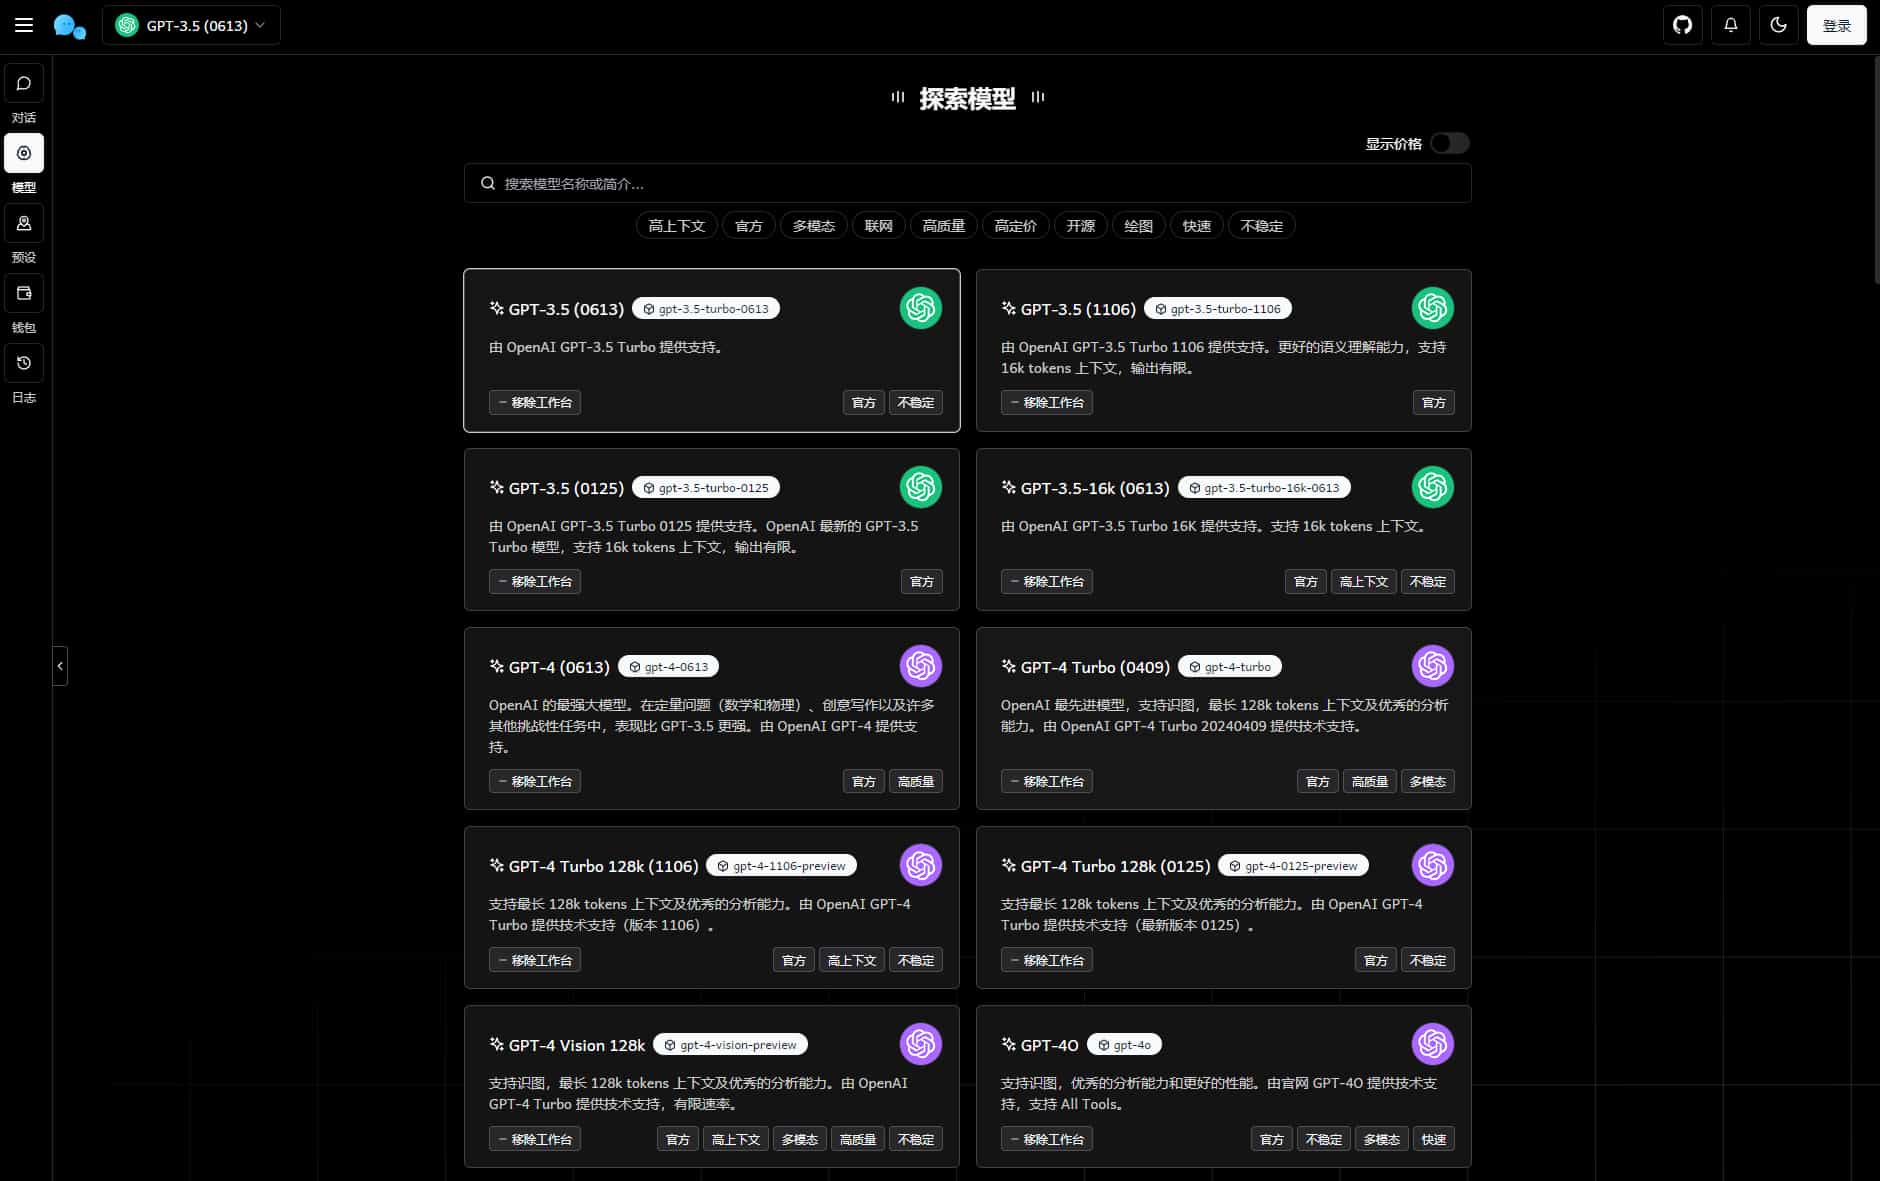Collapse the sidebar with the edge chevron

60,666
